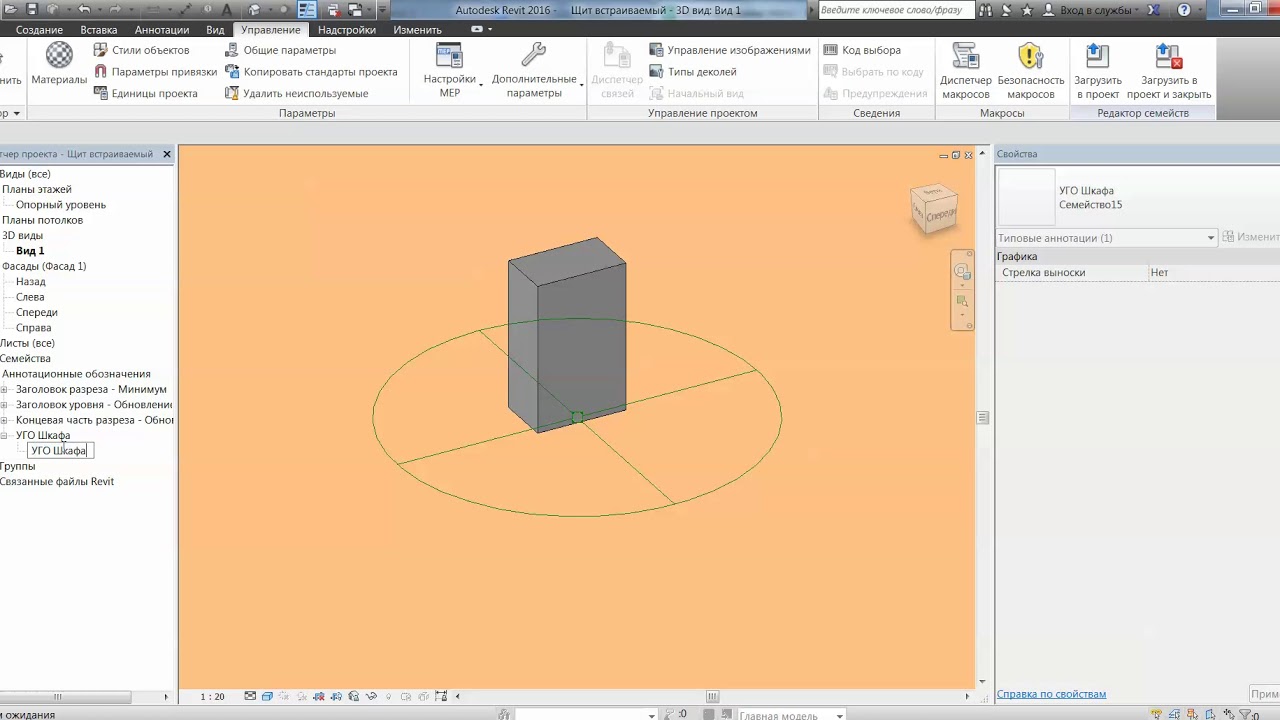Select Опорный уровень floor plan
Screen dimensions: 1280x720
tap(61, 205)
